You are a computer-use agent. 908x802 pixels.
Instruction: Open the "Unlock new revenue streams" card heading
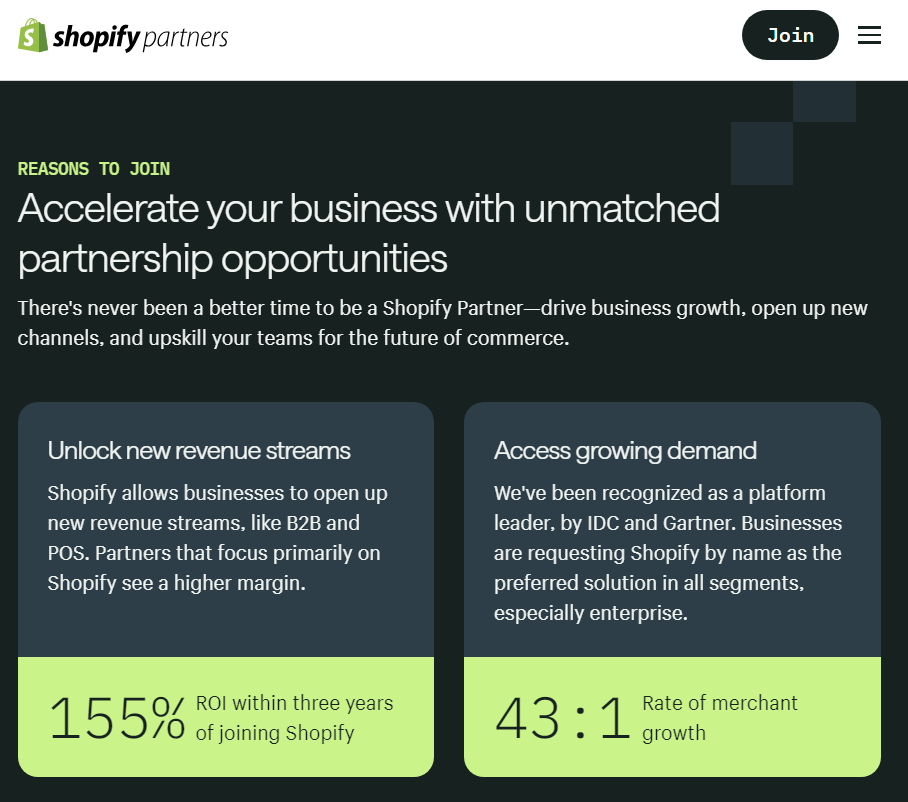click(199, 450)
